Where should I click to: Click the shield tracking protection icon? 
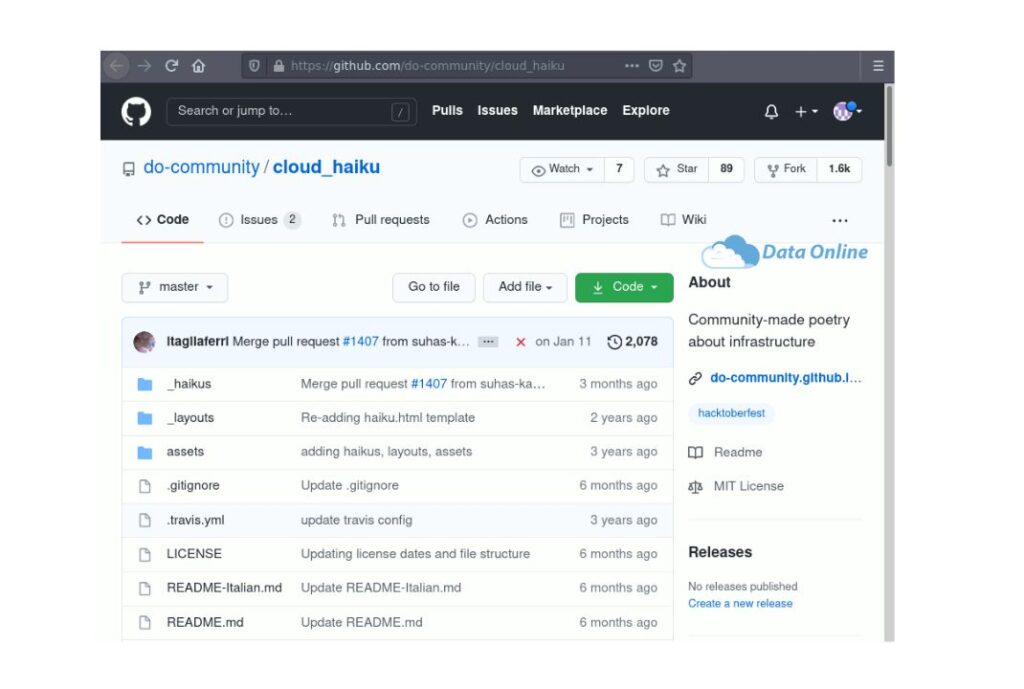click(x=255, y=66)
